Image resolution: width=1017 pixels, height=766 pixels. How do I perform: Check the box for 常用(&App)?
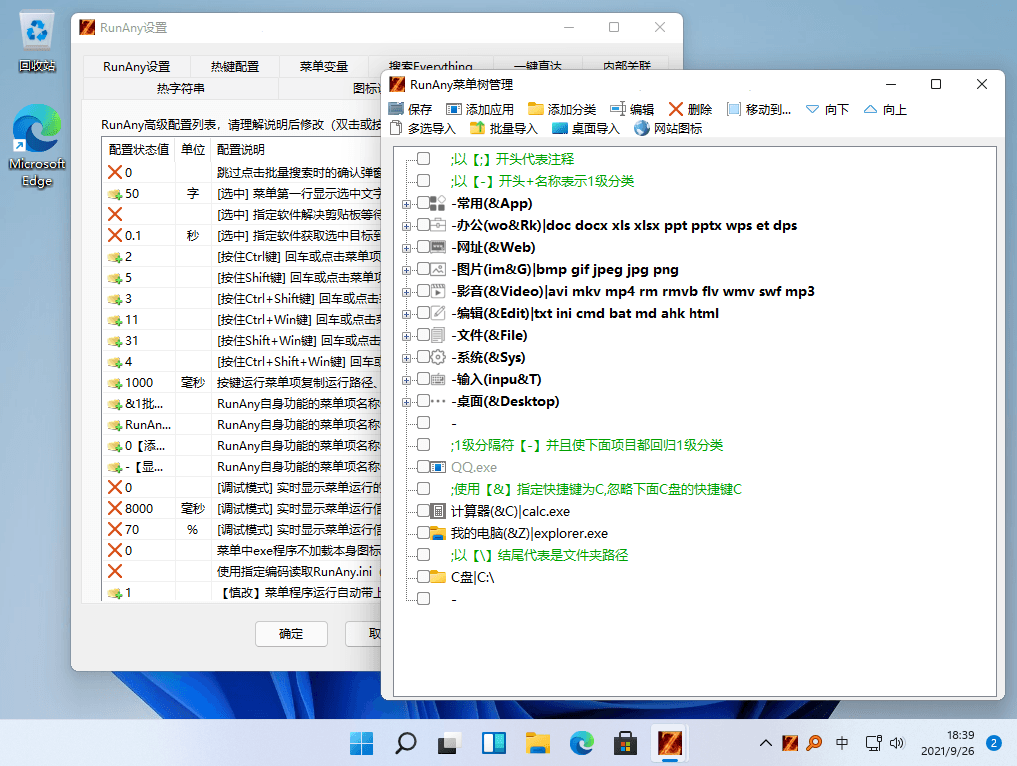pyautogui.click(x=424, y=203)
